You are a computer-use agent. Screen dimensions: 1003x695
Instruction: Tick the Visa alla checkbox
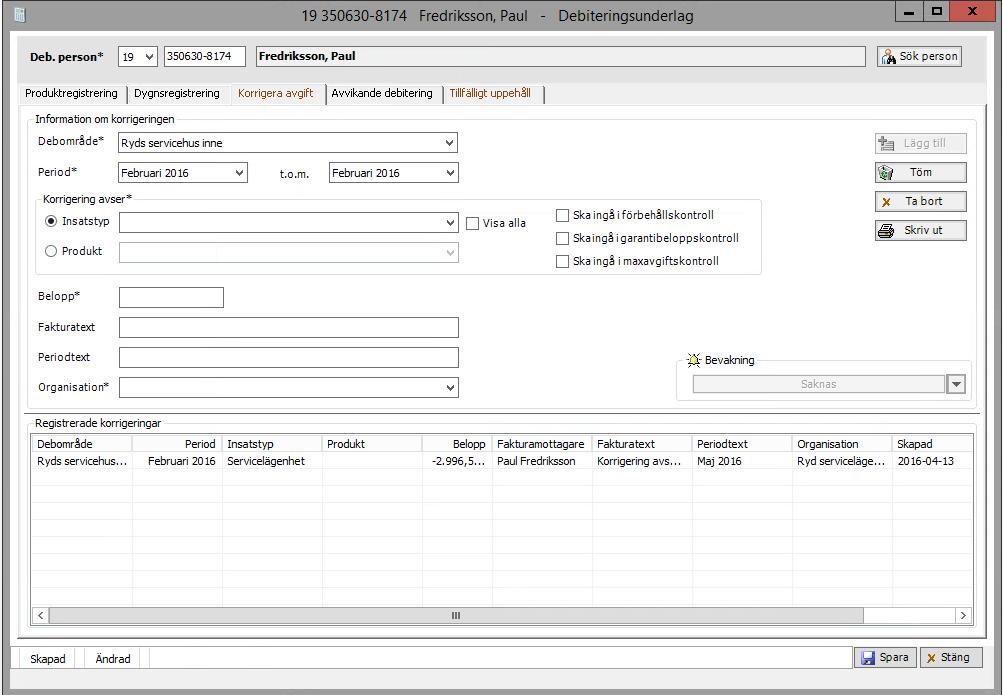(472, 223)
